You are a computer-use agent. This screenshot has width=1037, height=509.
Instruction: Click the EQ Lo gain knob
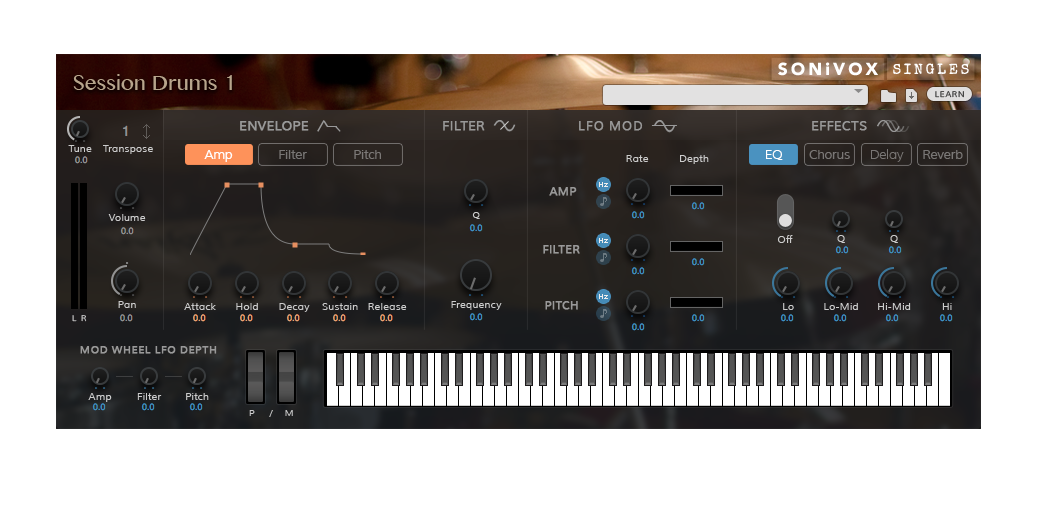pyautogui.click(x=787, y=284)
